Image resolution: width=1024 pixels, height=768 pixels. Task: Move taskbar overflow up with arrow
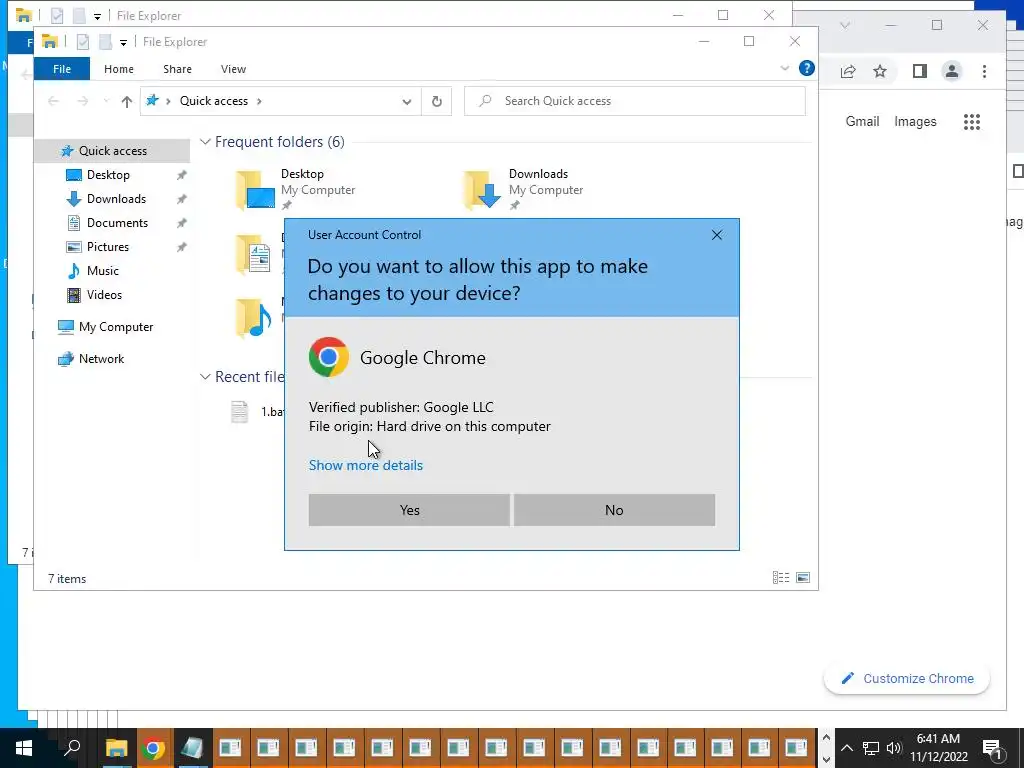click(x=826, y=737)
